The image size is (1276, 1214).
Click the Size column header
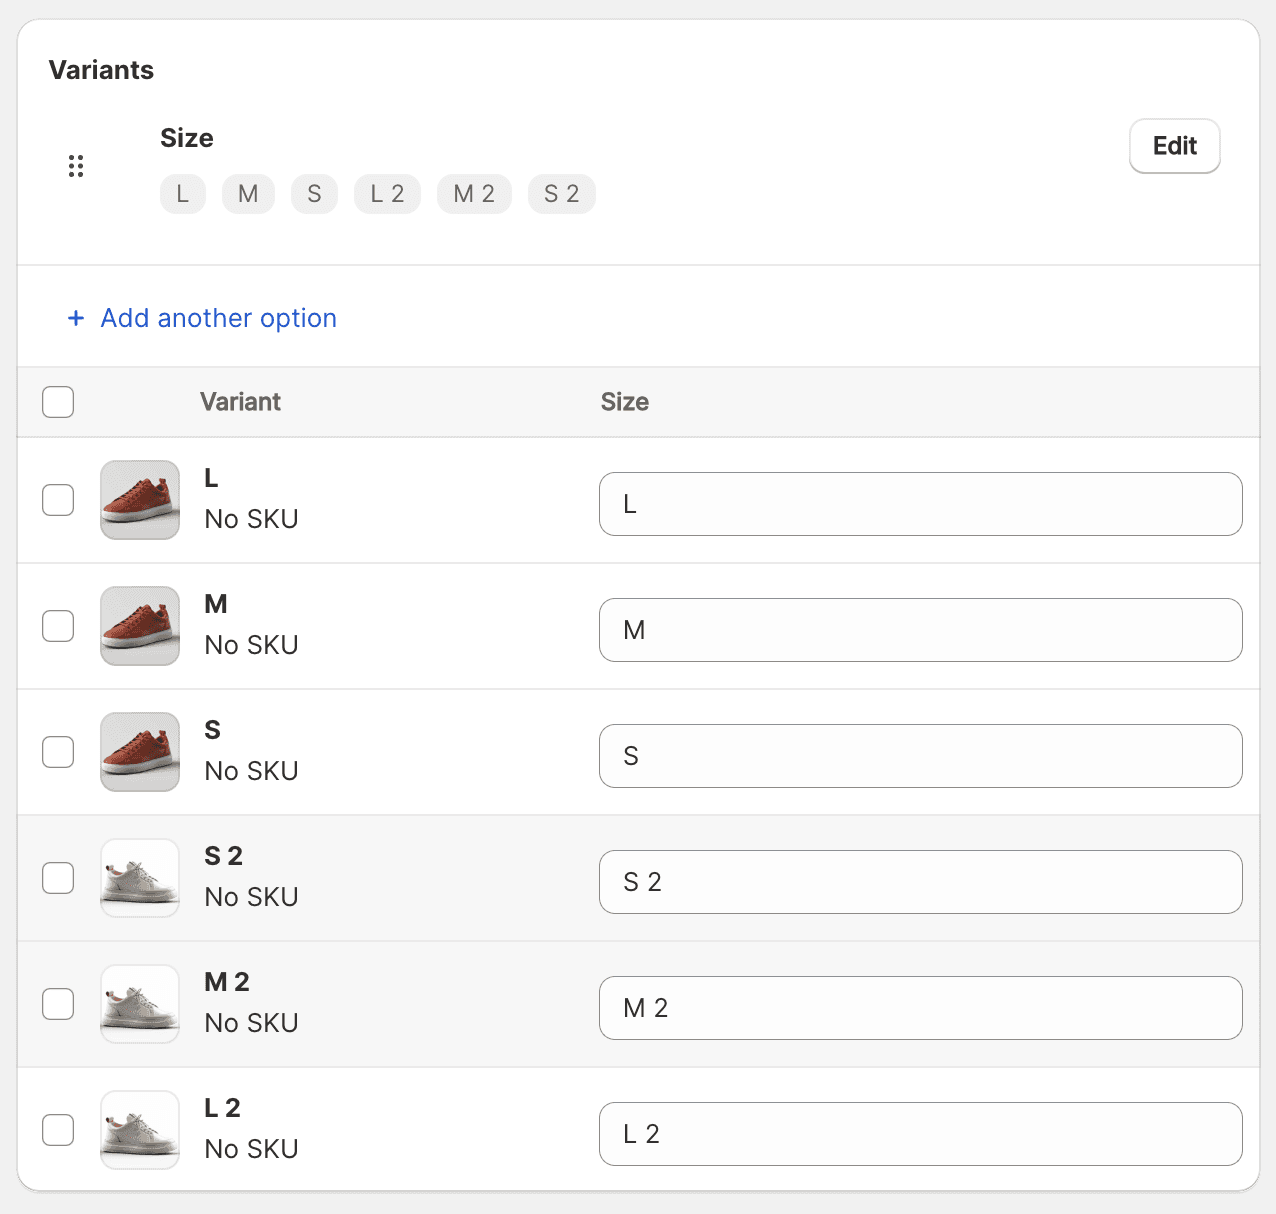point(624,402)
